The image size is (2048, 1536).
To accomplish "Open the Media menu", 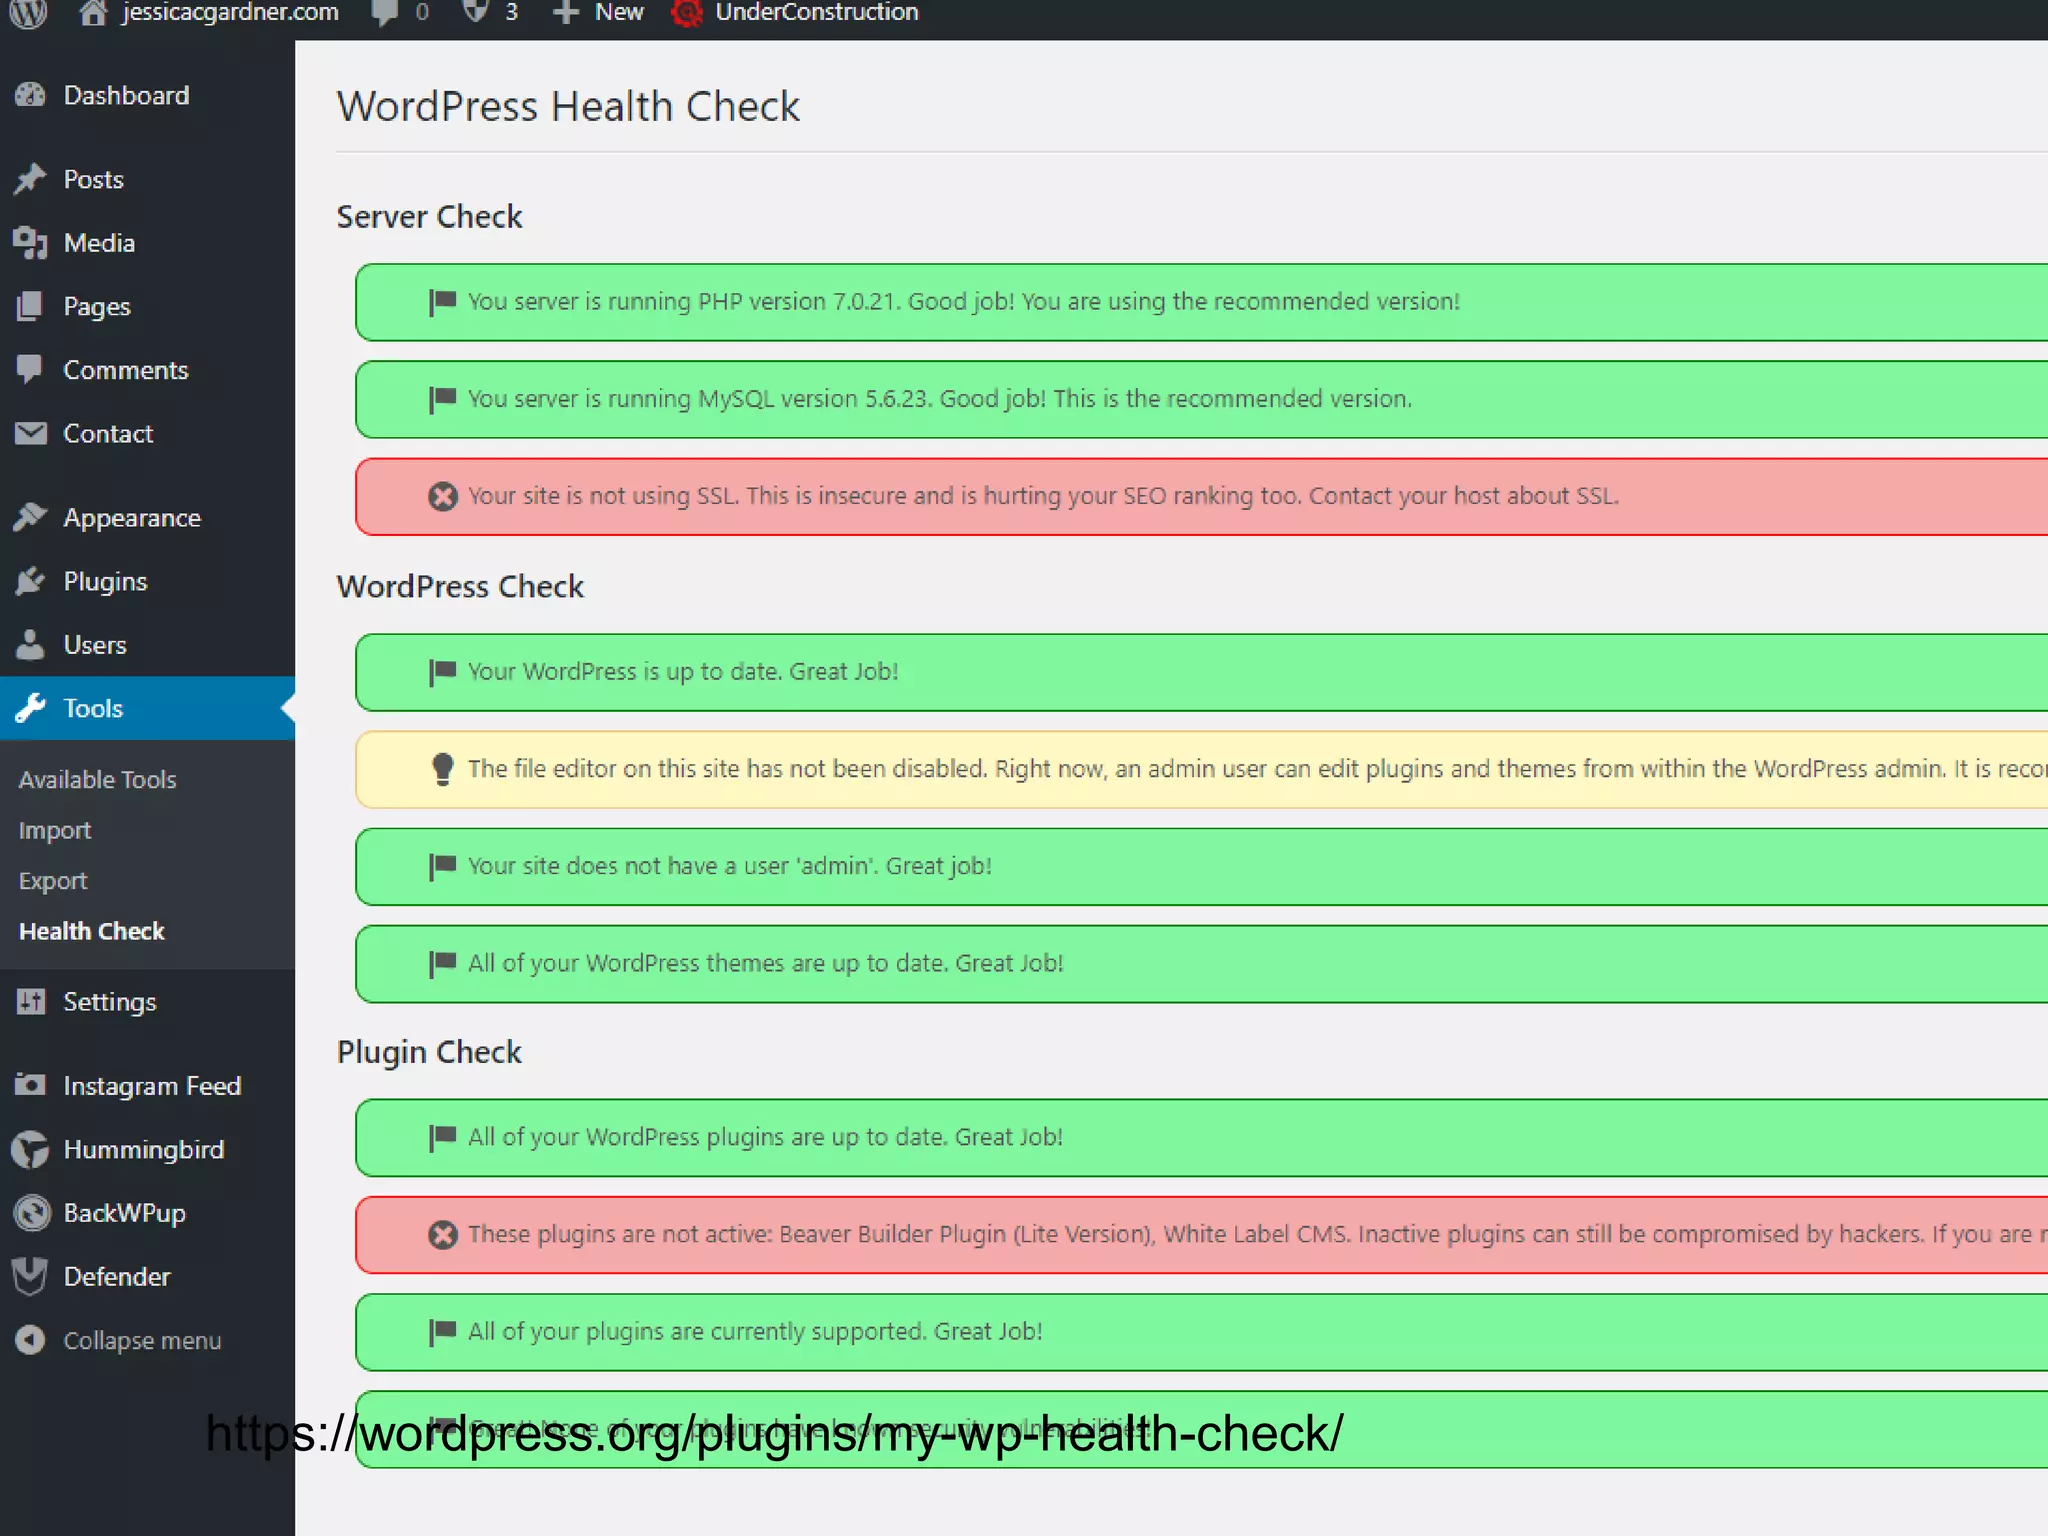I will tap(99, 242).
